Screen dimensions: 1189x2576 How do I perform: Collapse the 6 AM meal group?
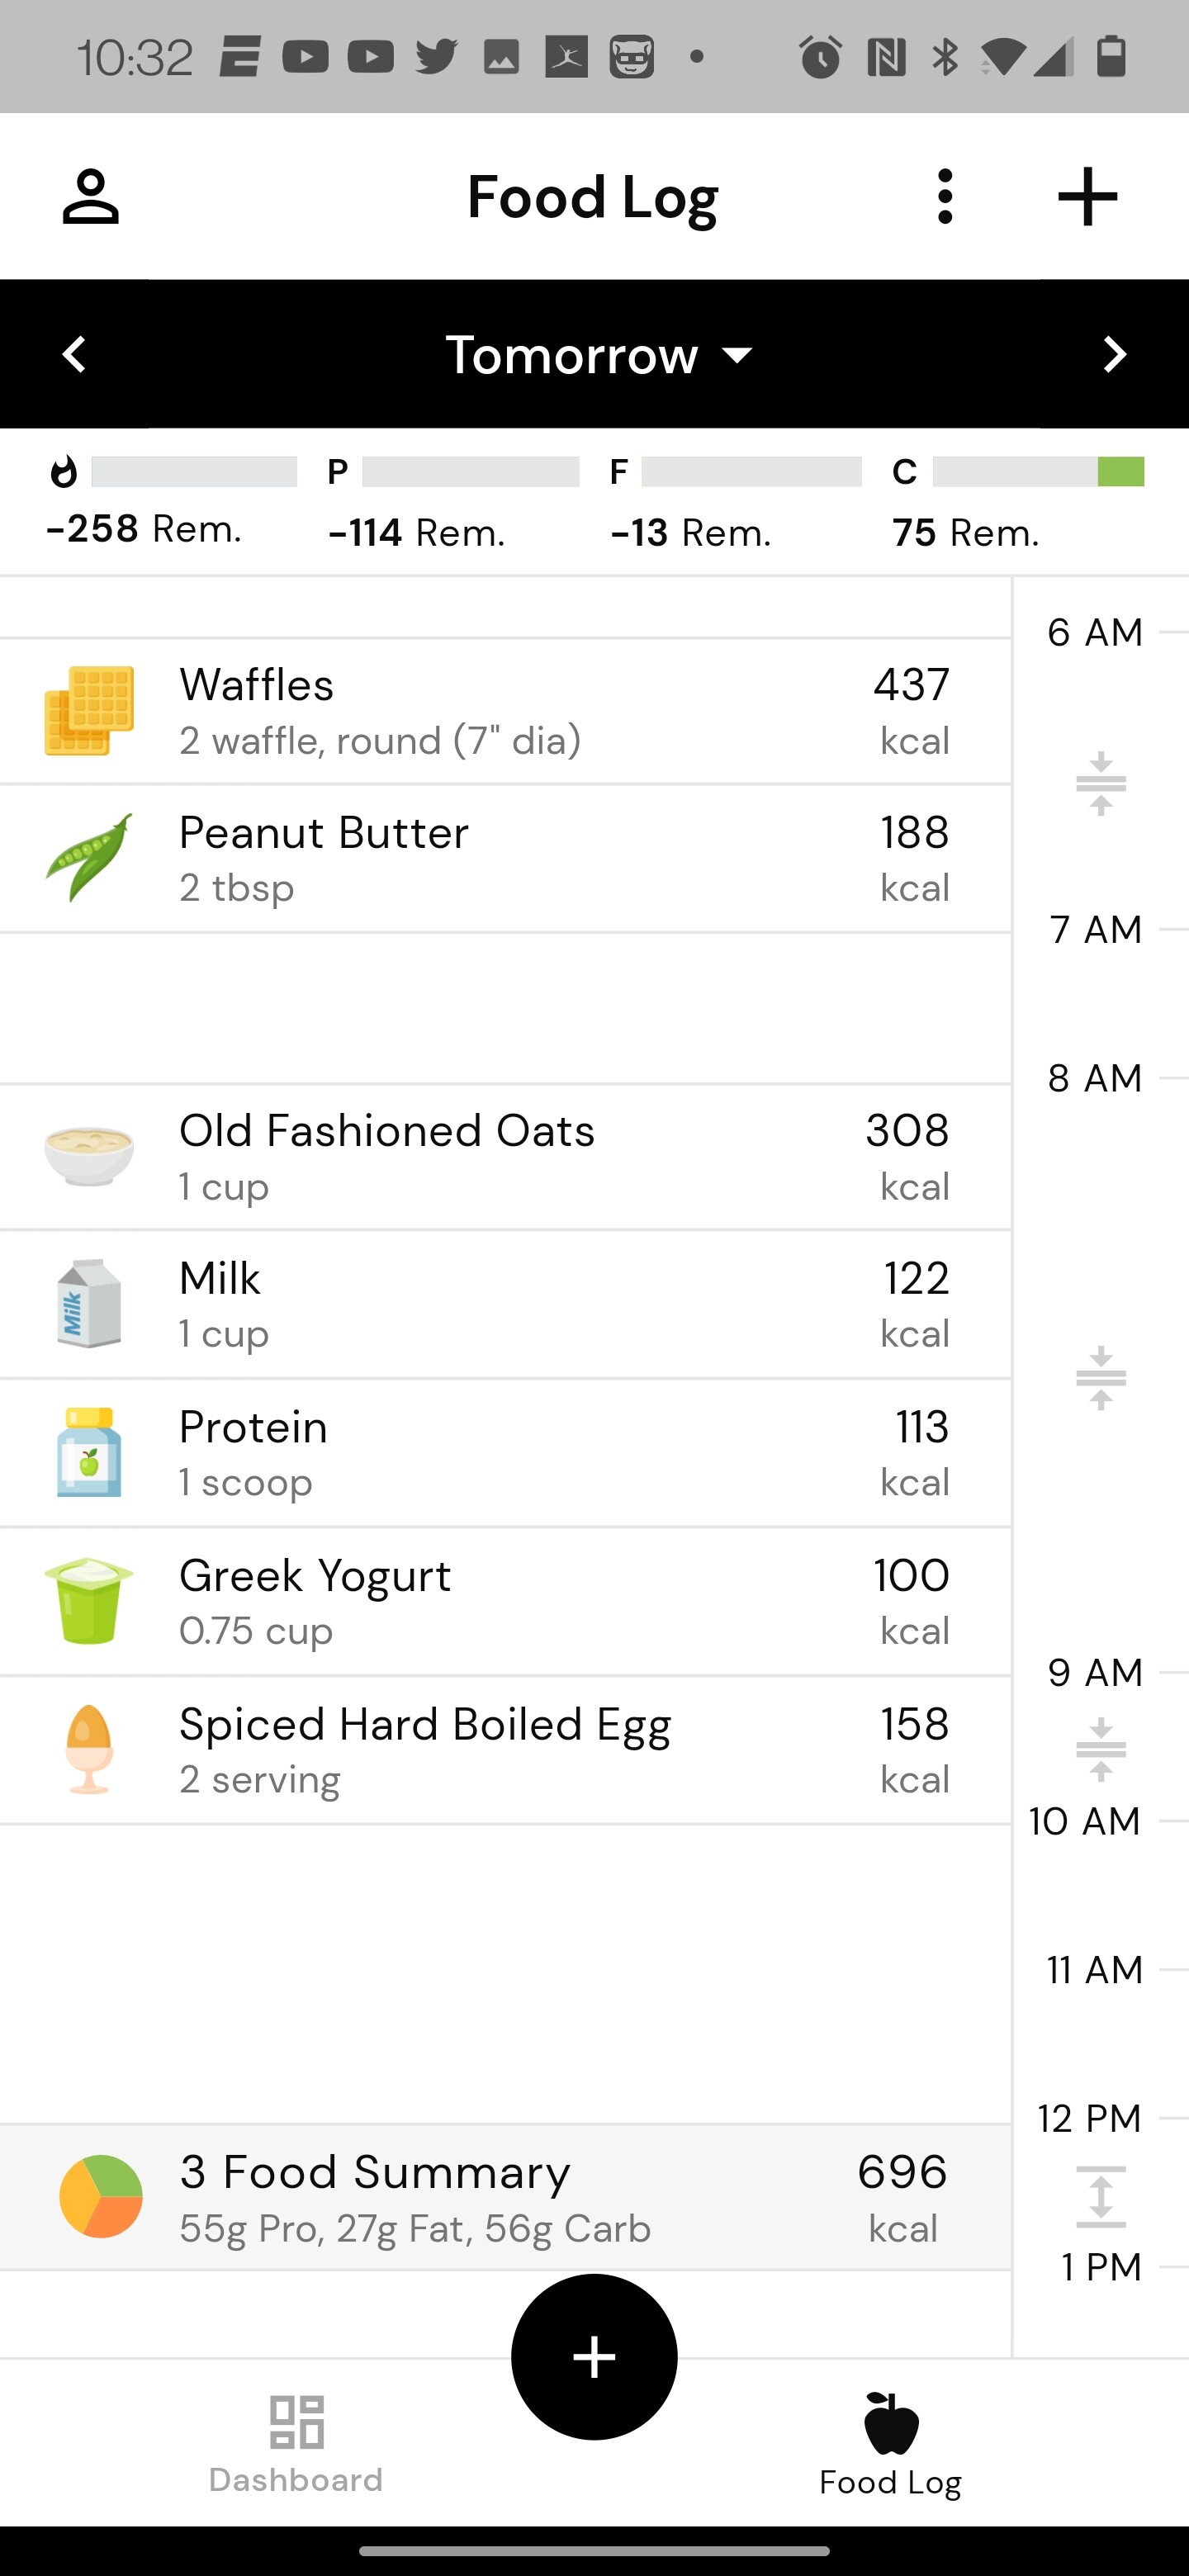(x=1100, y=784)
